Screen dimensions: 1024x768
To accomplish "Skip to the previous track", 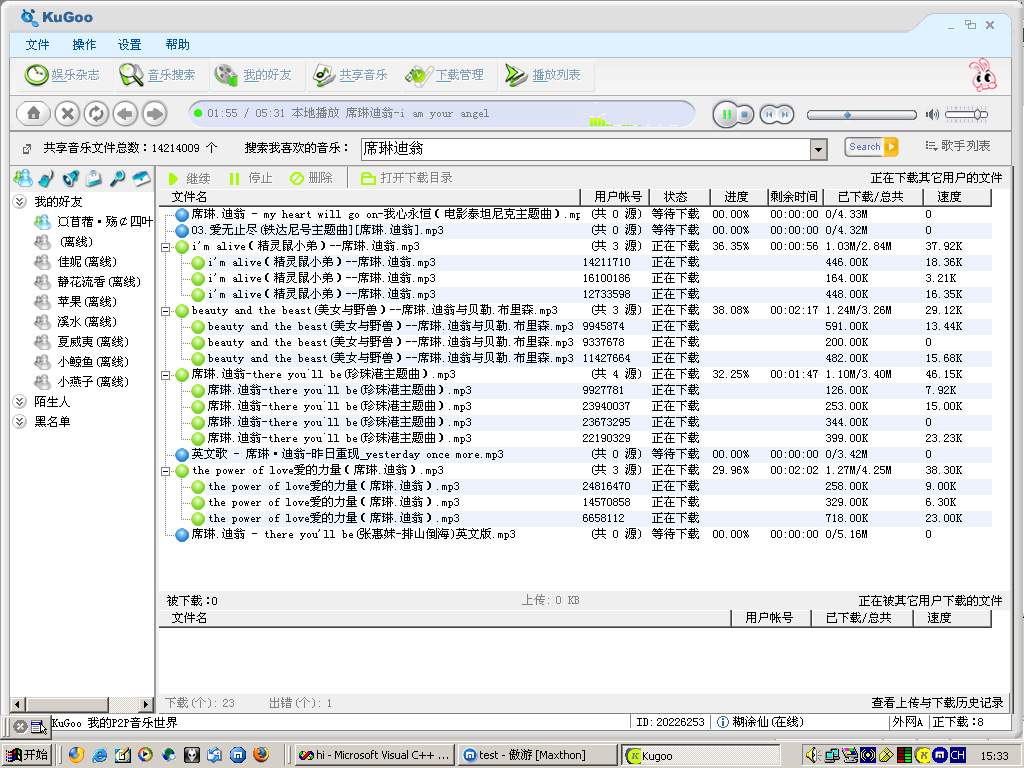I will coord(769,114).
